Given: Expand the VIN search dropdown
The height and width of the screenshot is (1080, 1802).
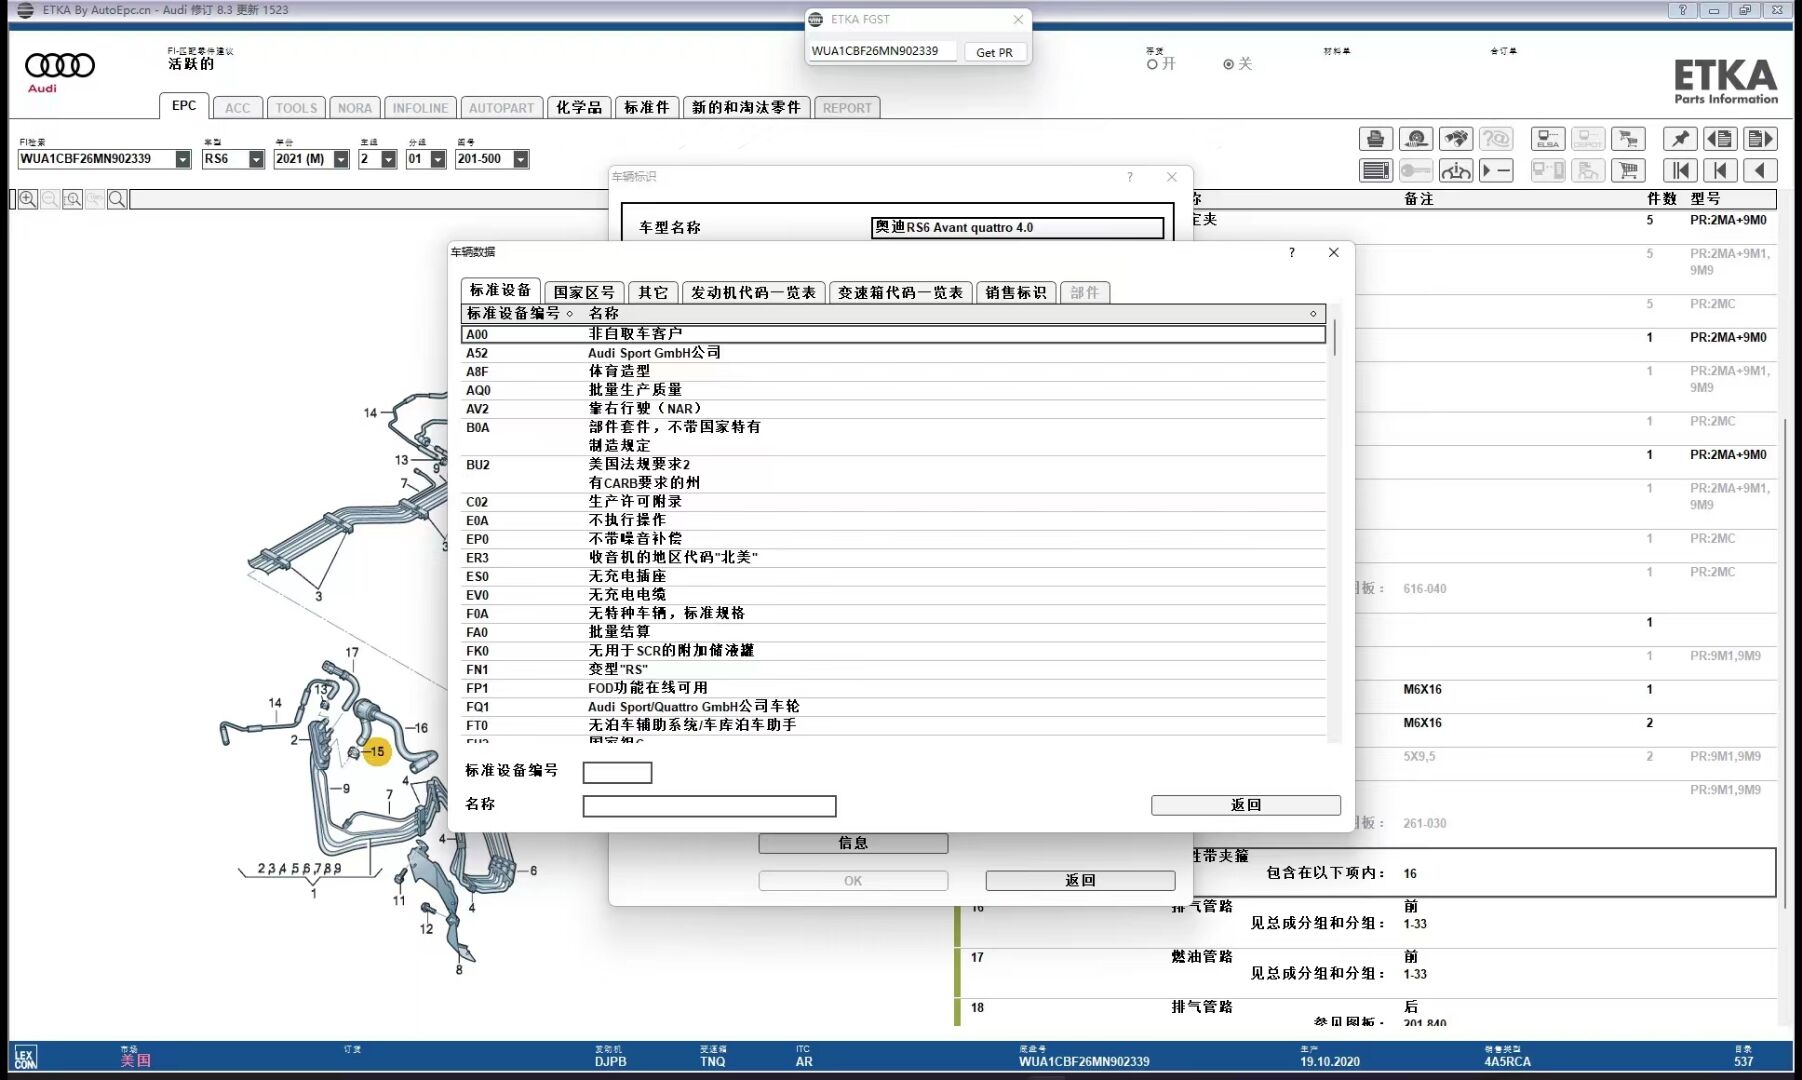Looking at the screenshot, I should point(183,159).
